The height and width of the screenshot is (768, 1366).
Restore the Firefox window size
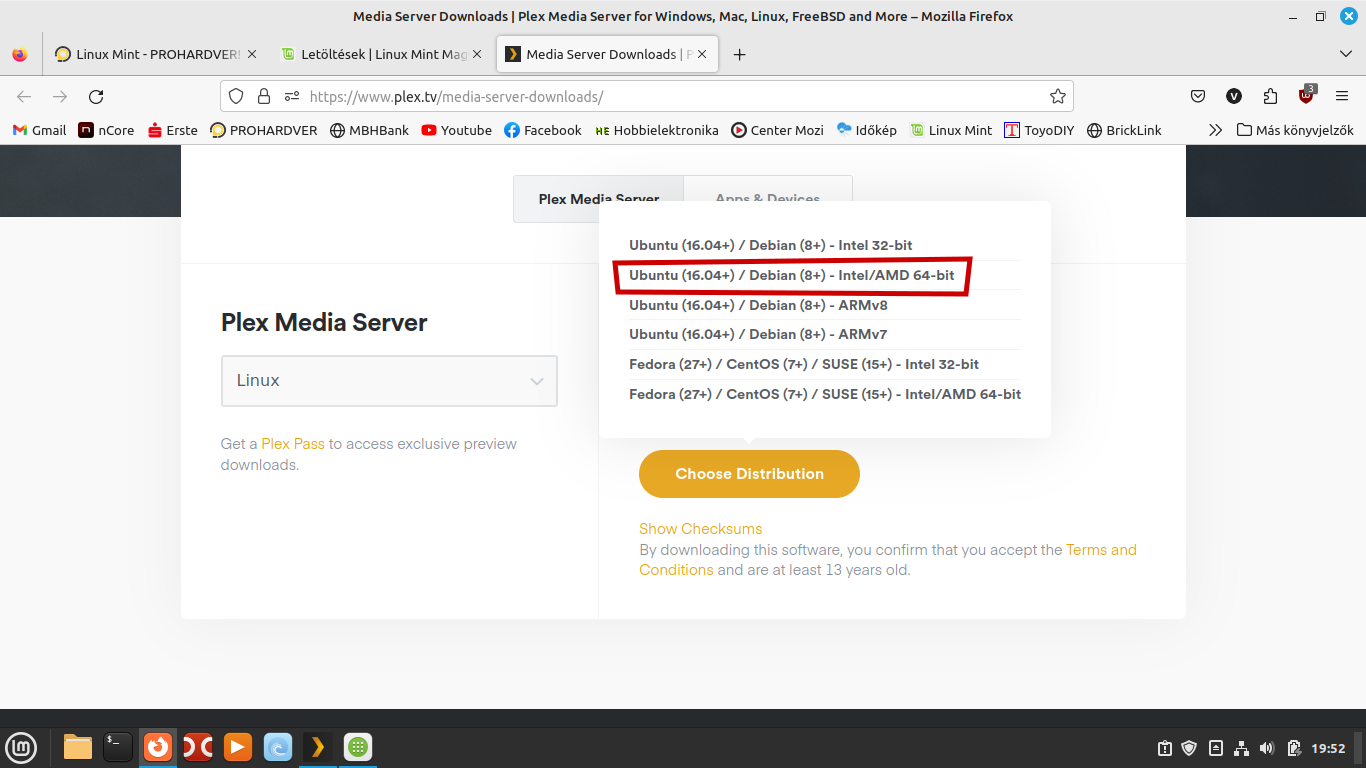click(x=1320, y=16)
